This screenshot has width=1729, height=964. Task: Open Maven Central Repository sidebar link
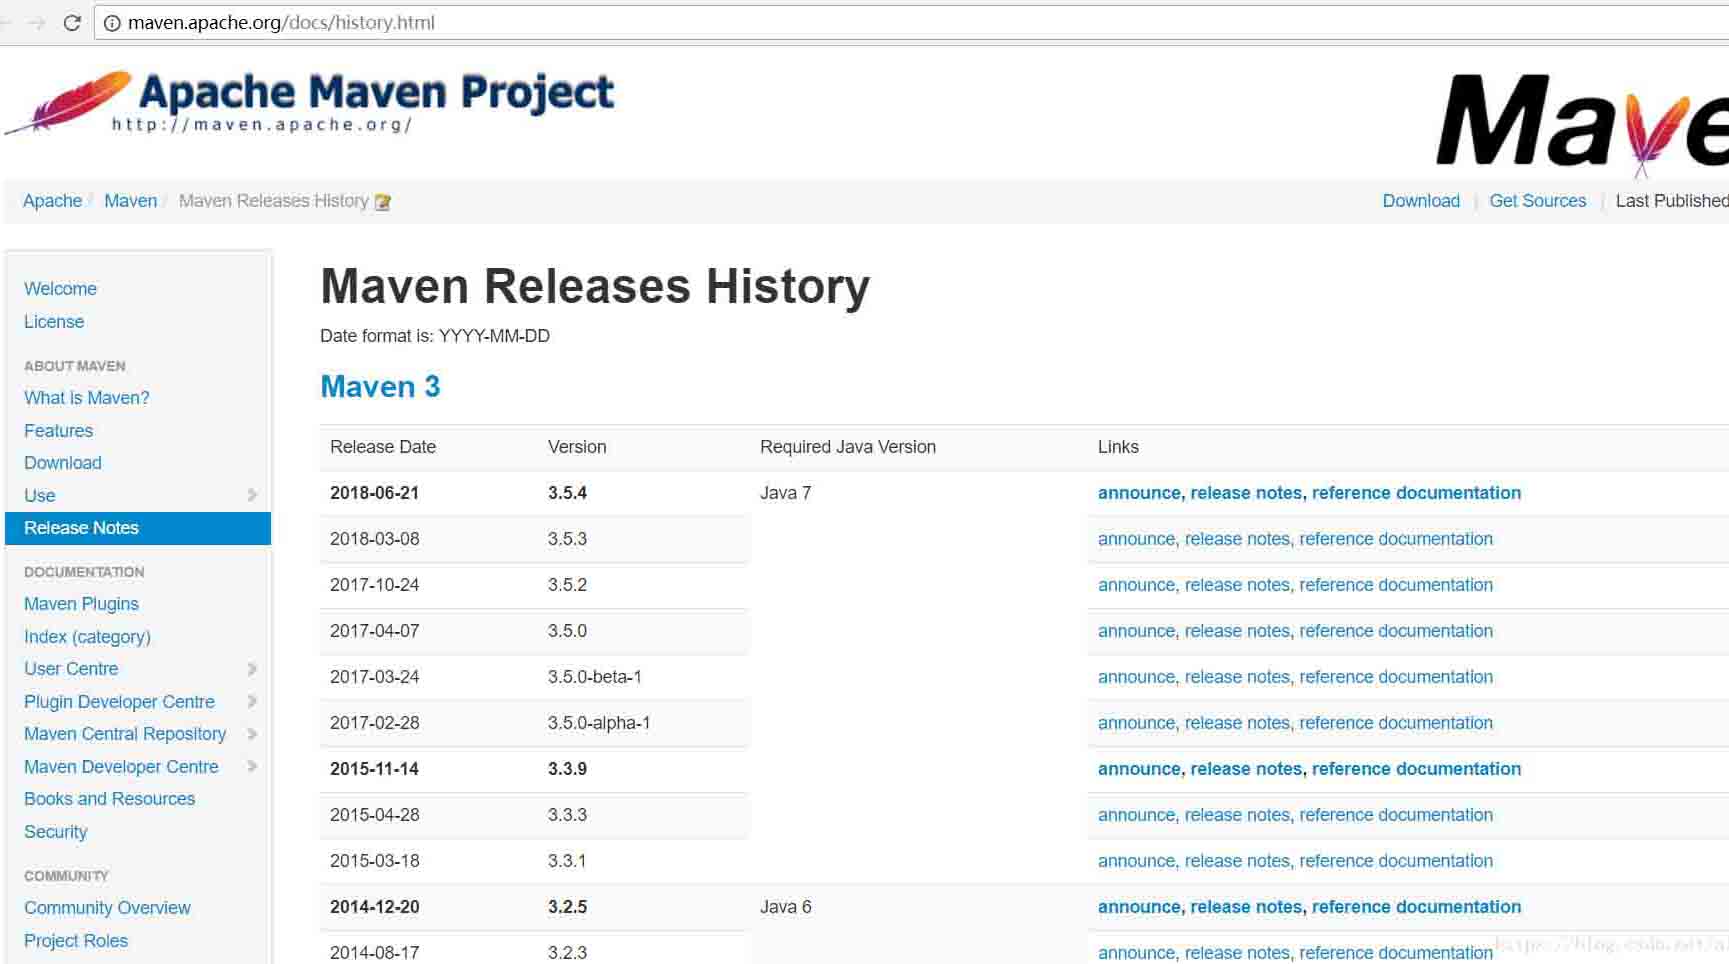[125, 733]
